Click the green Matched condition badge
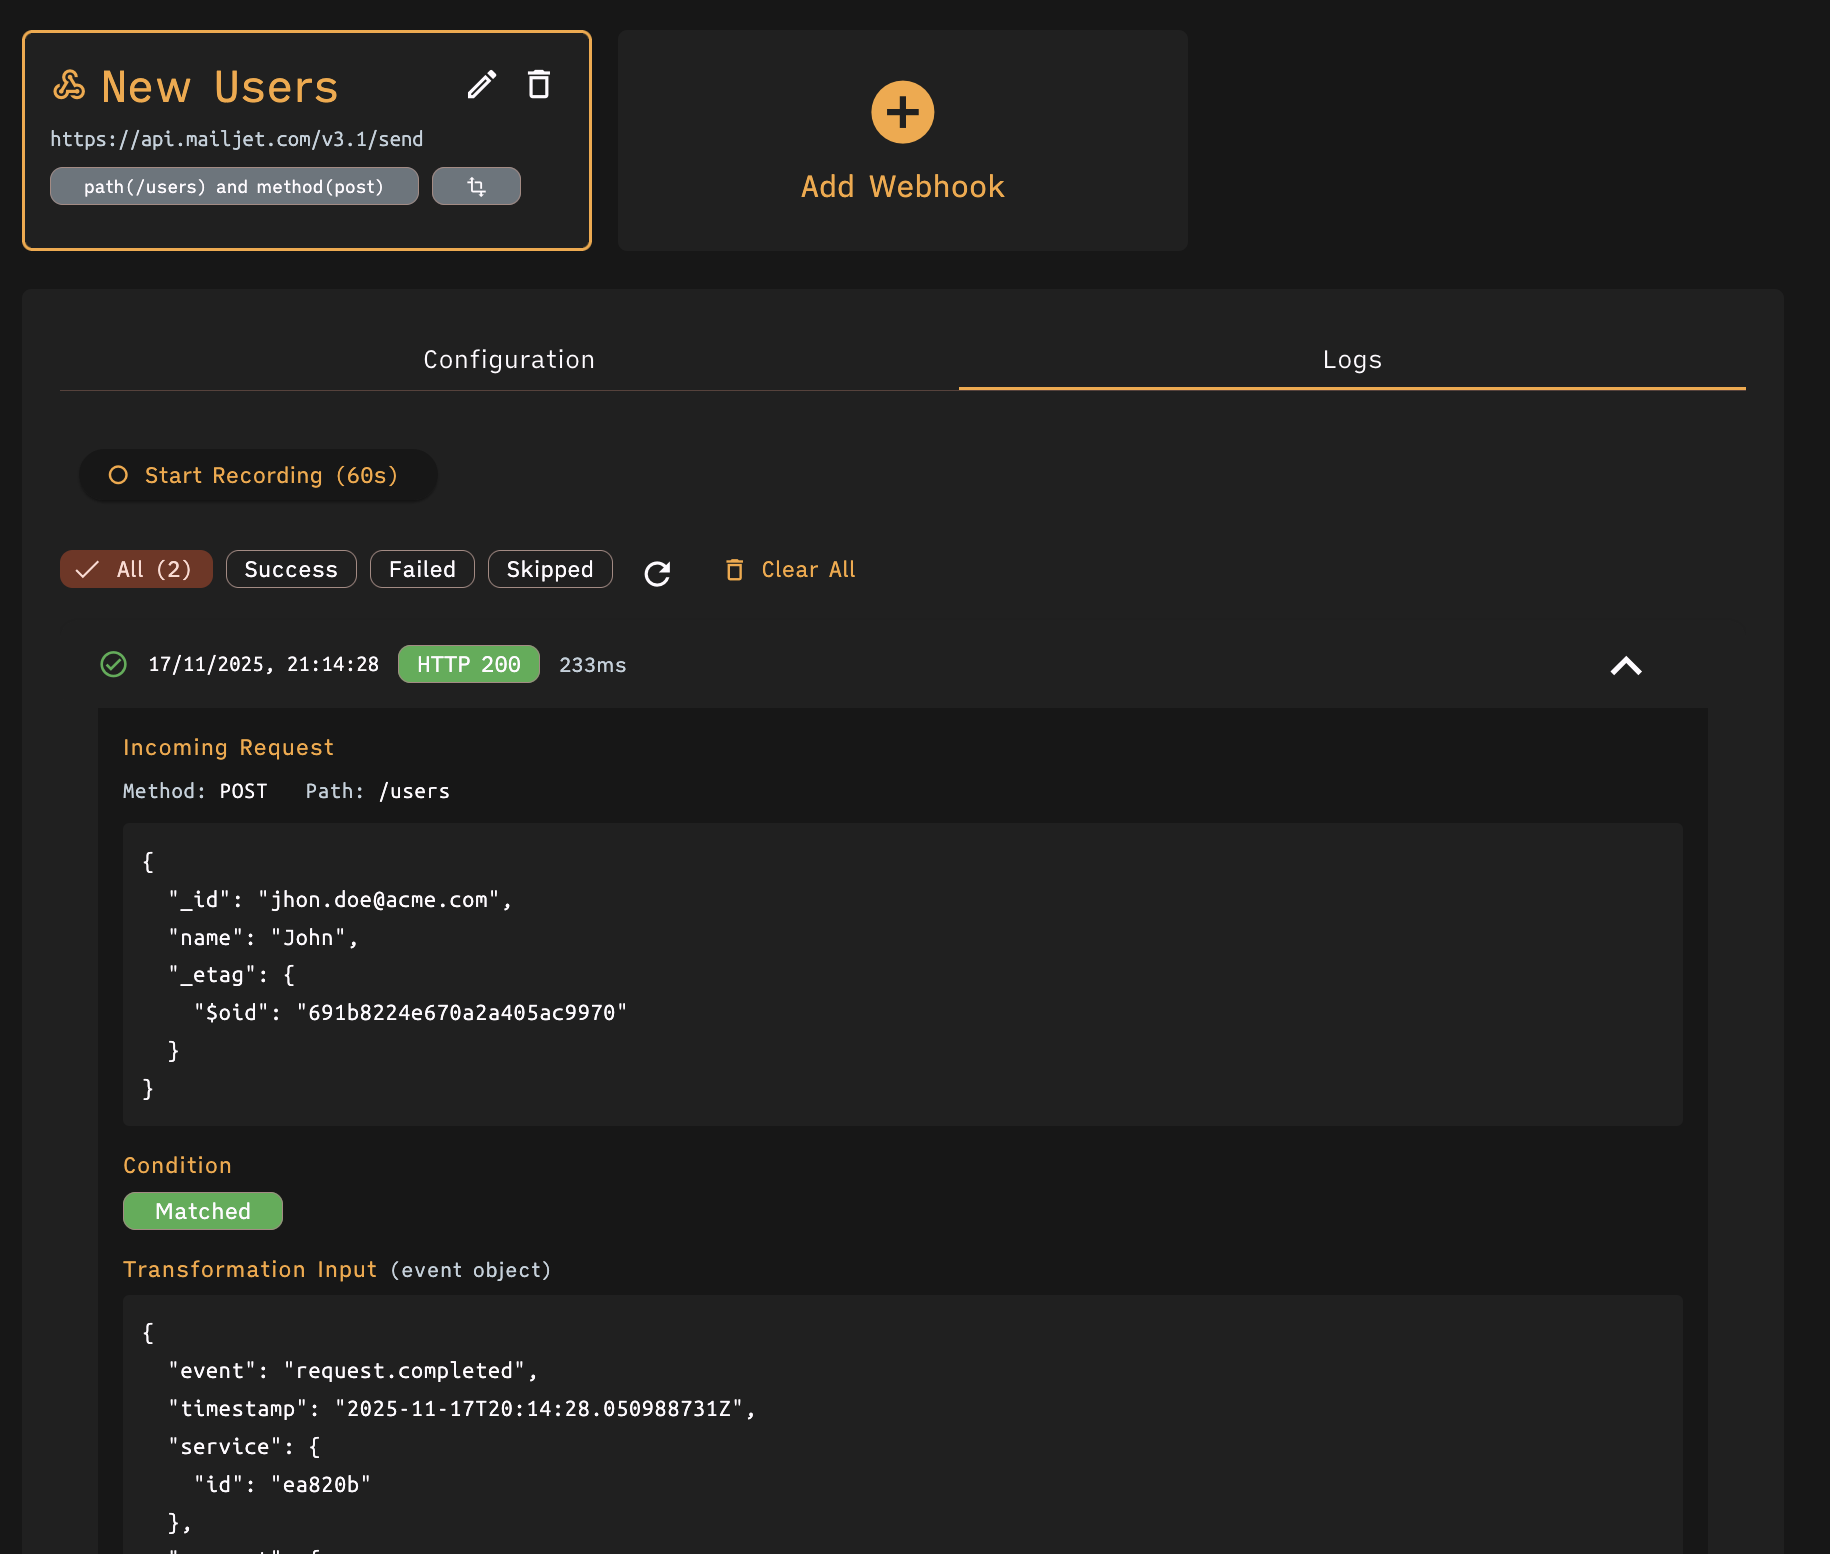The image size is (1830, 1554). click(x=202, y=1211)
